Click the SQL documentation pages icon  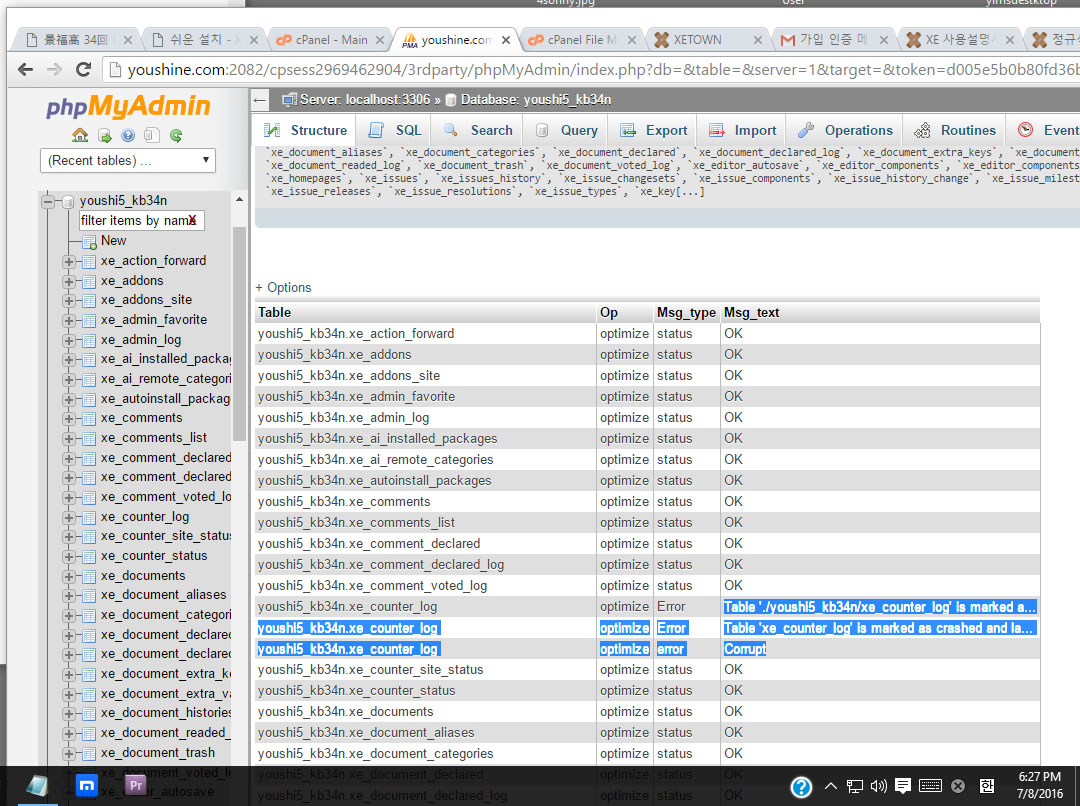(152, 135)
